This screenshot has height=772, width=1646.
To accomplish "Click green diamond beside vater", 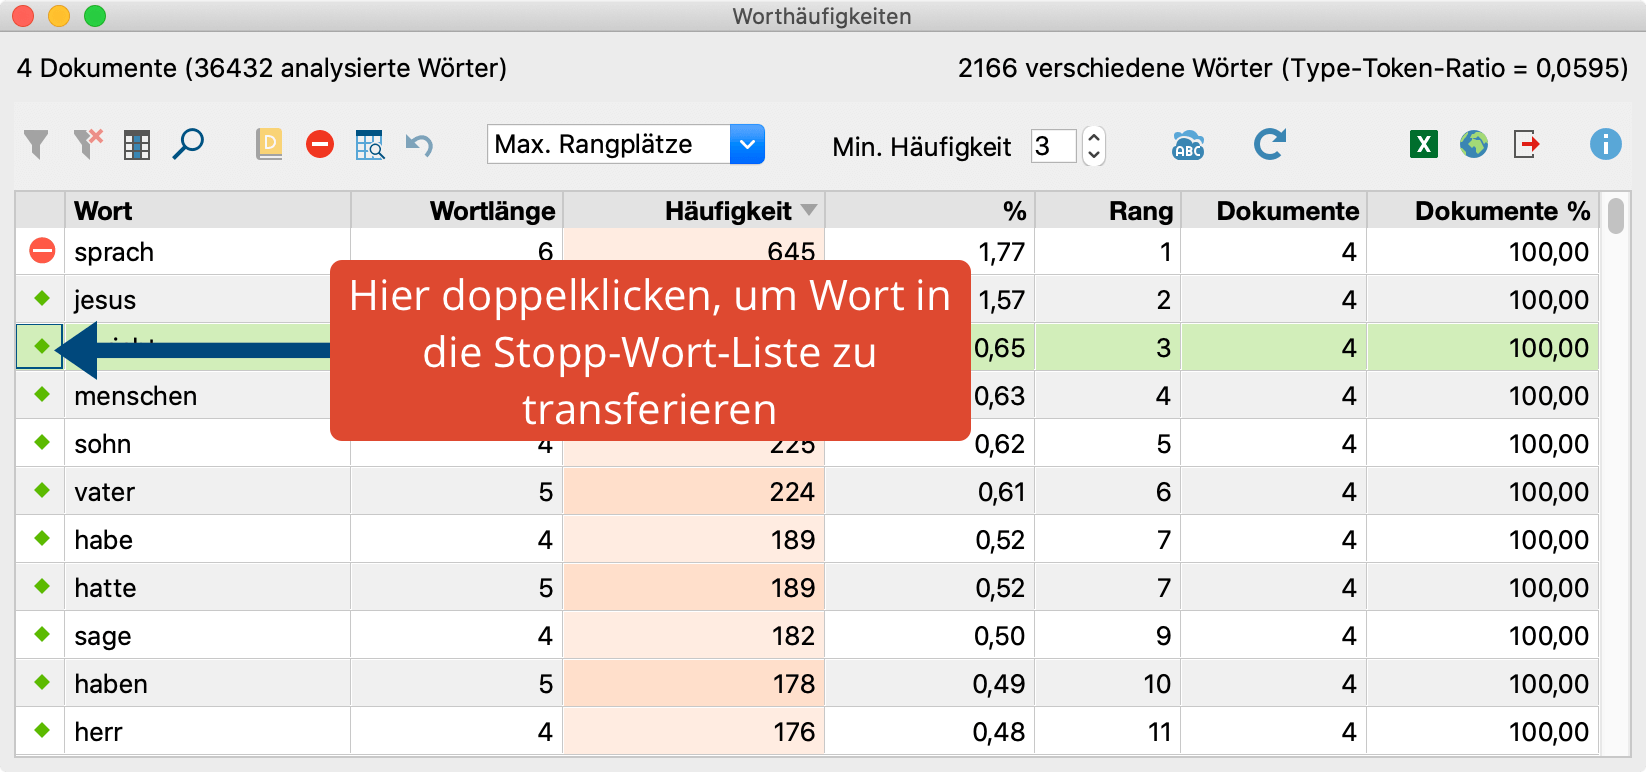I will coord(42,490).
